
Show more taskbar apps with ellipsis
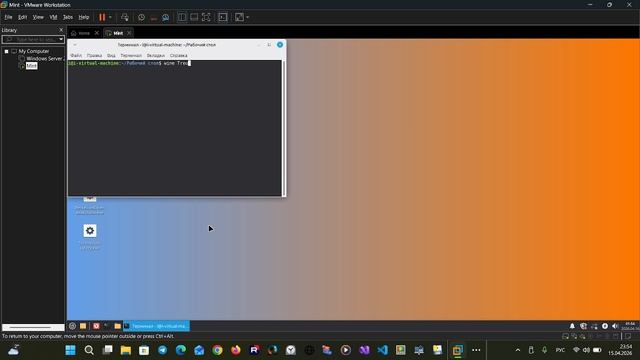(x=476, y=350)
